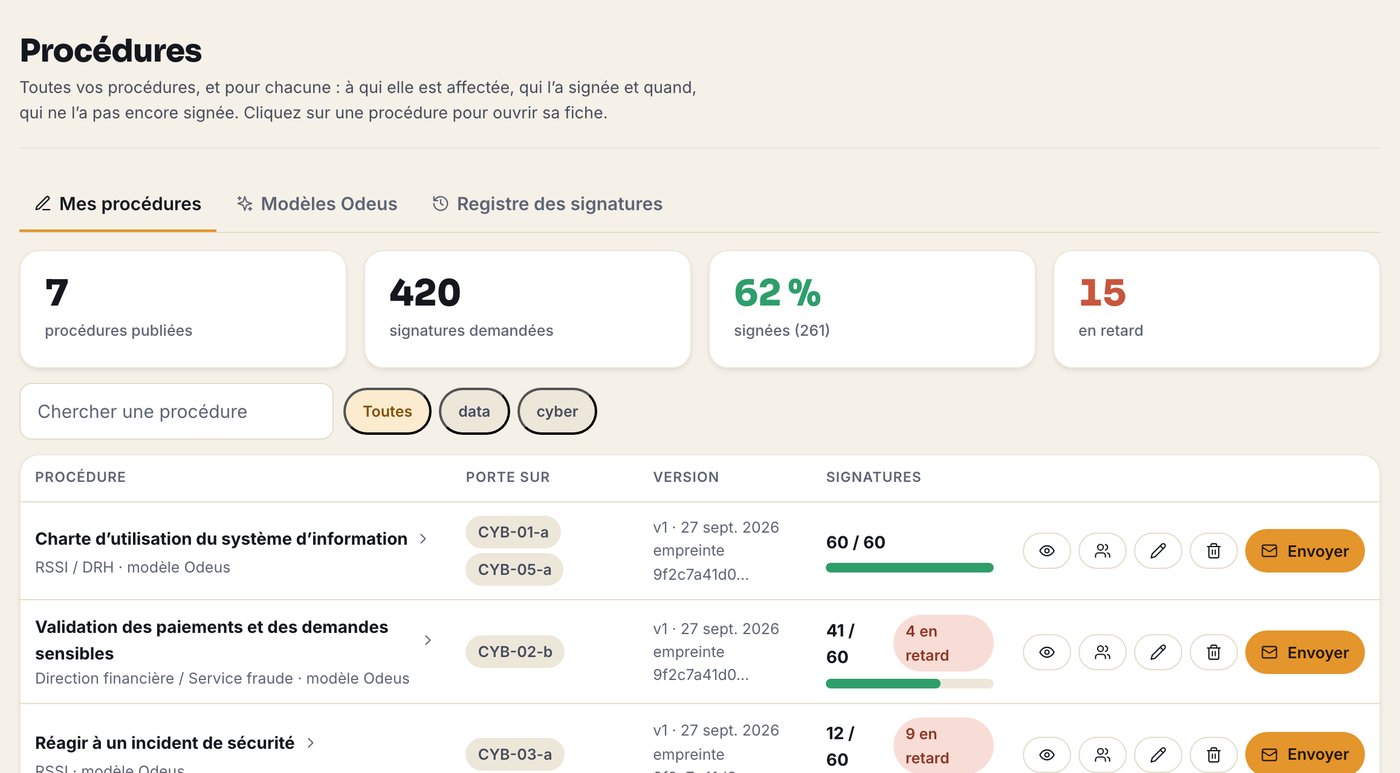
Task: Click the 41 / 60 signature progress bar
Action: coord(910,684)
